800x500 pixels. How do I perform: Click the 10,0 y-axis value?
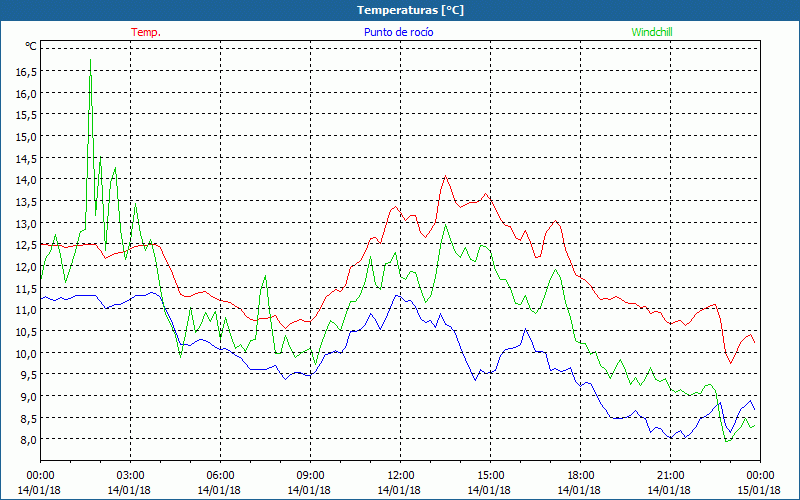pos(27,353)
